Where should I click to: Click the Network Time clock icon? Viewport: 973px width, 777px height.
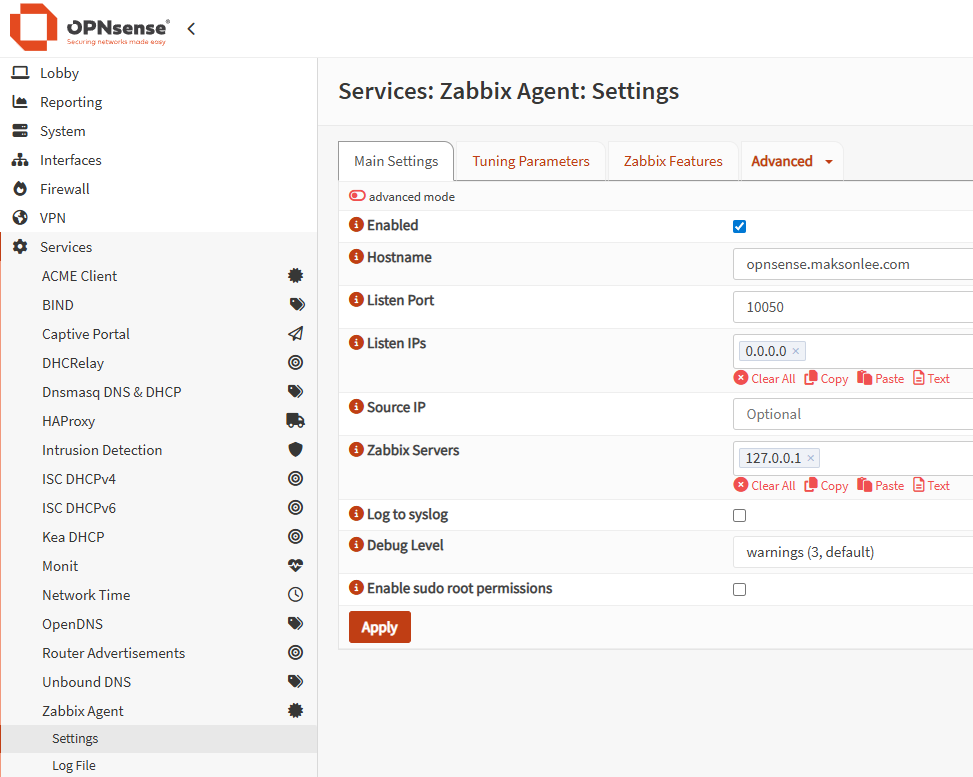[x=295, y=595]
